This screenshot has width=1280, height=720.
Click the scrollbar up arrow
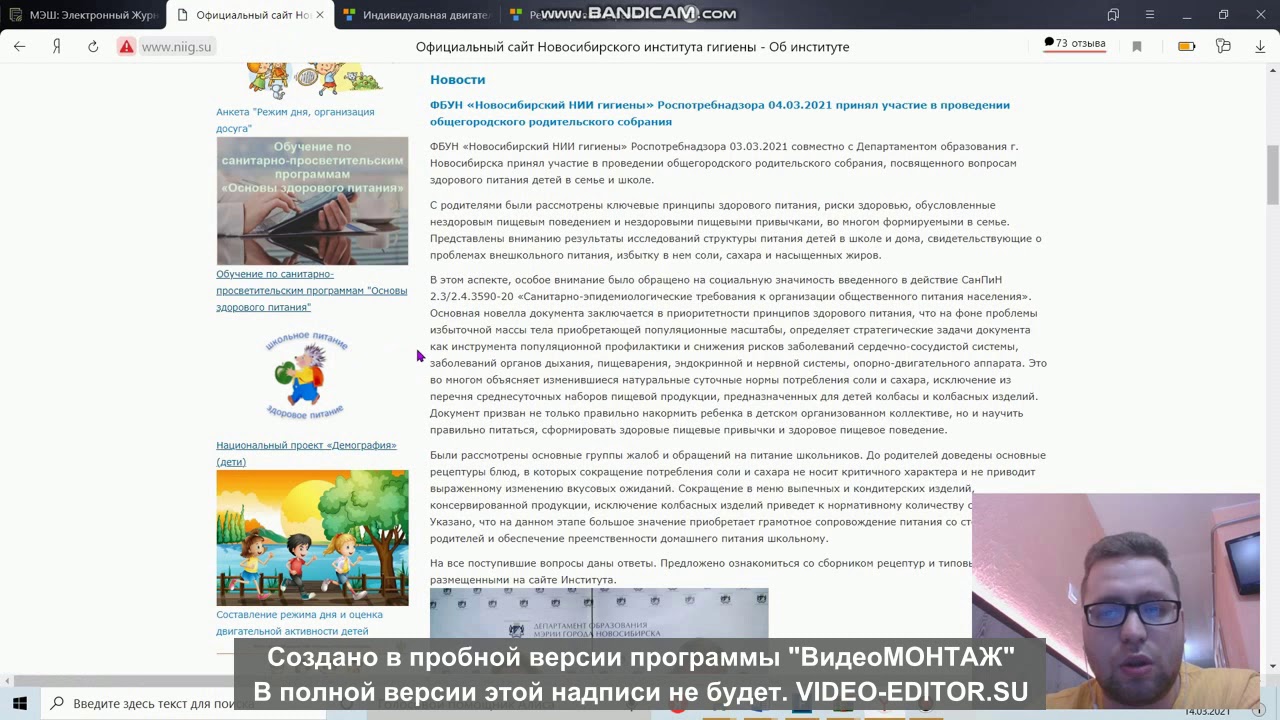pos(1273,70)
